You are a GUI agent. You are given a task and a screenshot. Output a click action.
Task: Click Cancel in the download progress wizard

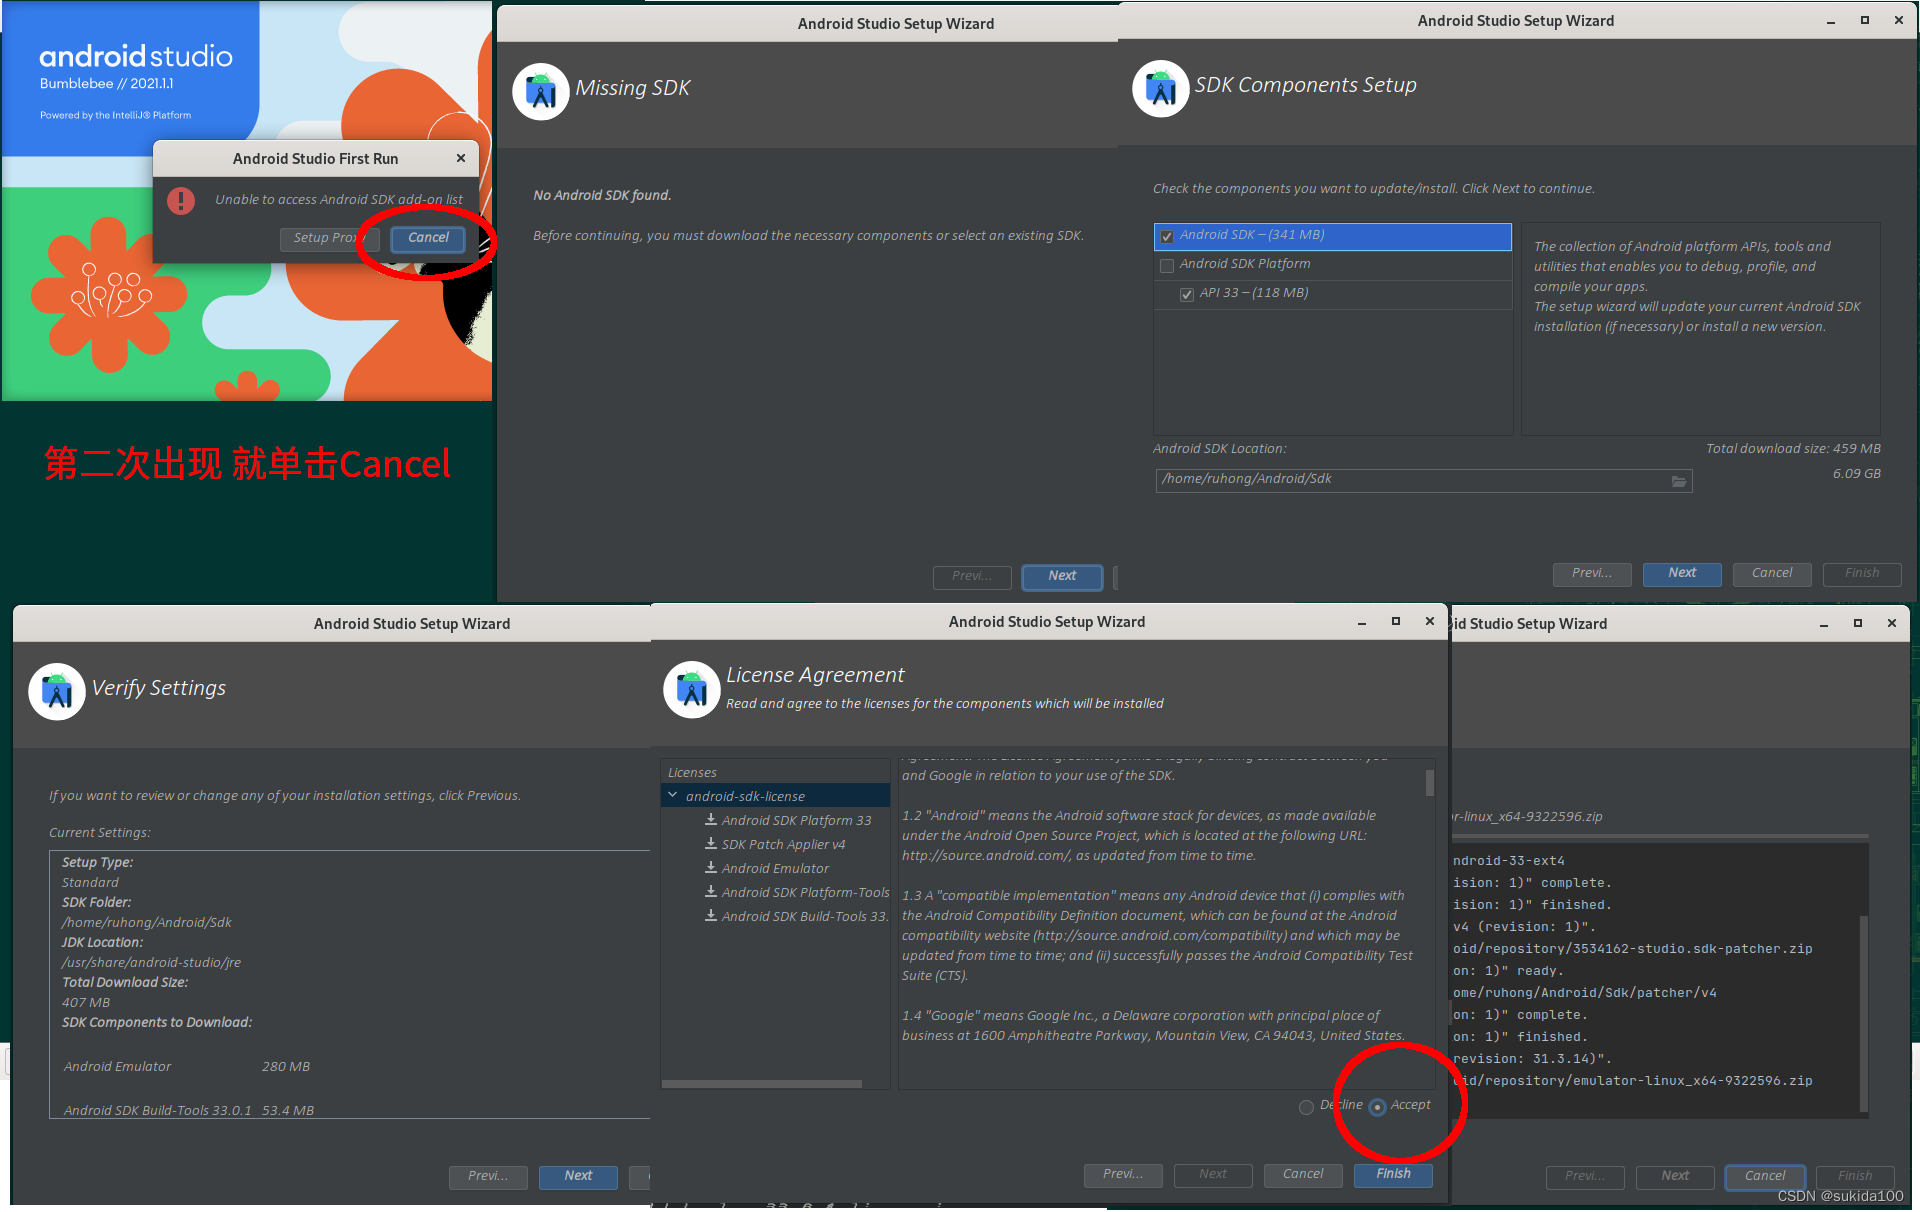click(x=1765, y=1177)
